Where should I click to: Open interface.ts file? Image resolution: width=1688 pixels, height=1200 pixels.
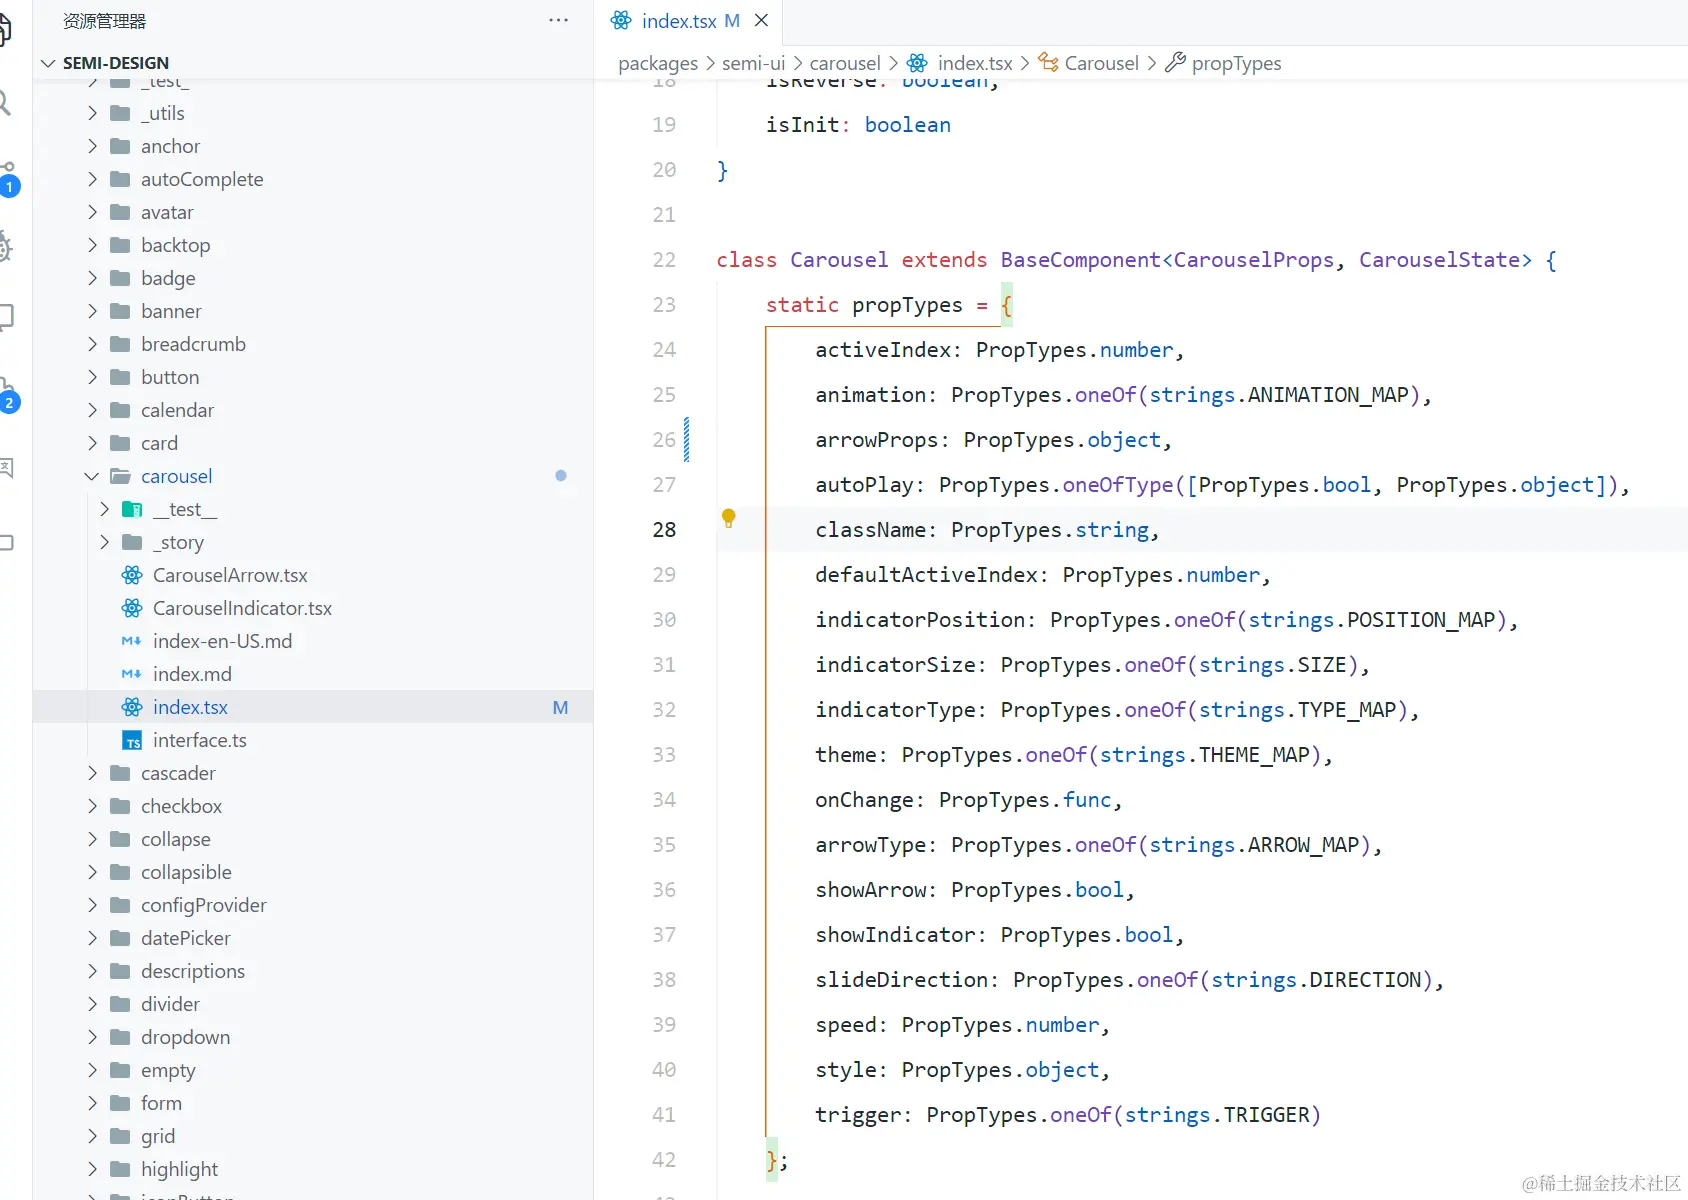(x=199, y=740)
